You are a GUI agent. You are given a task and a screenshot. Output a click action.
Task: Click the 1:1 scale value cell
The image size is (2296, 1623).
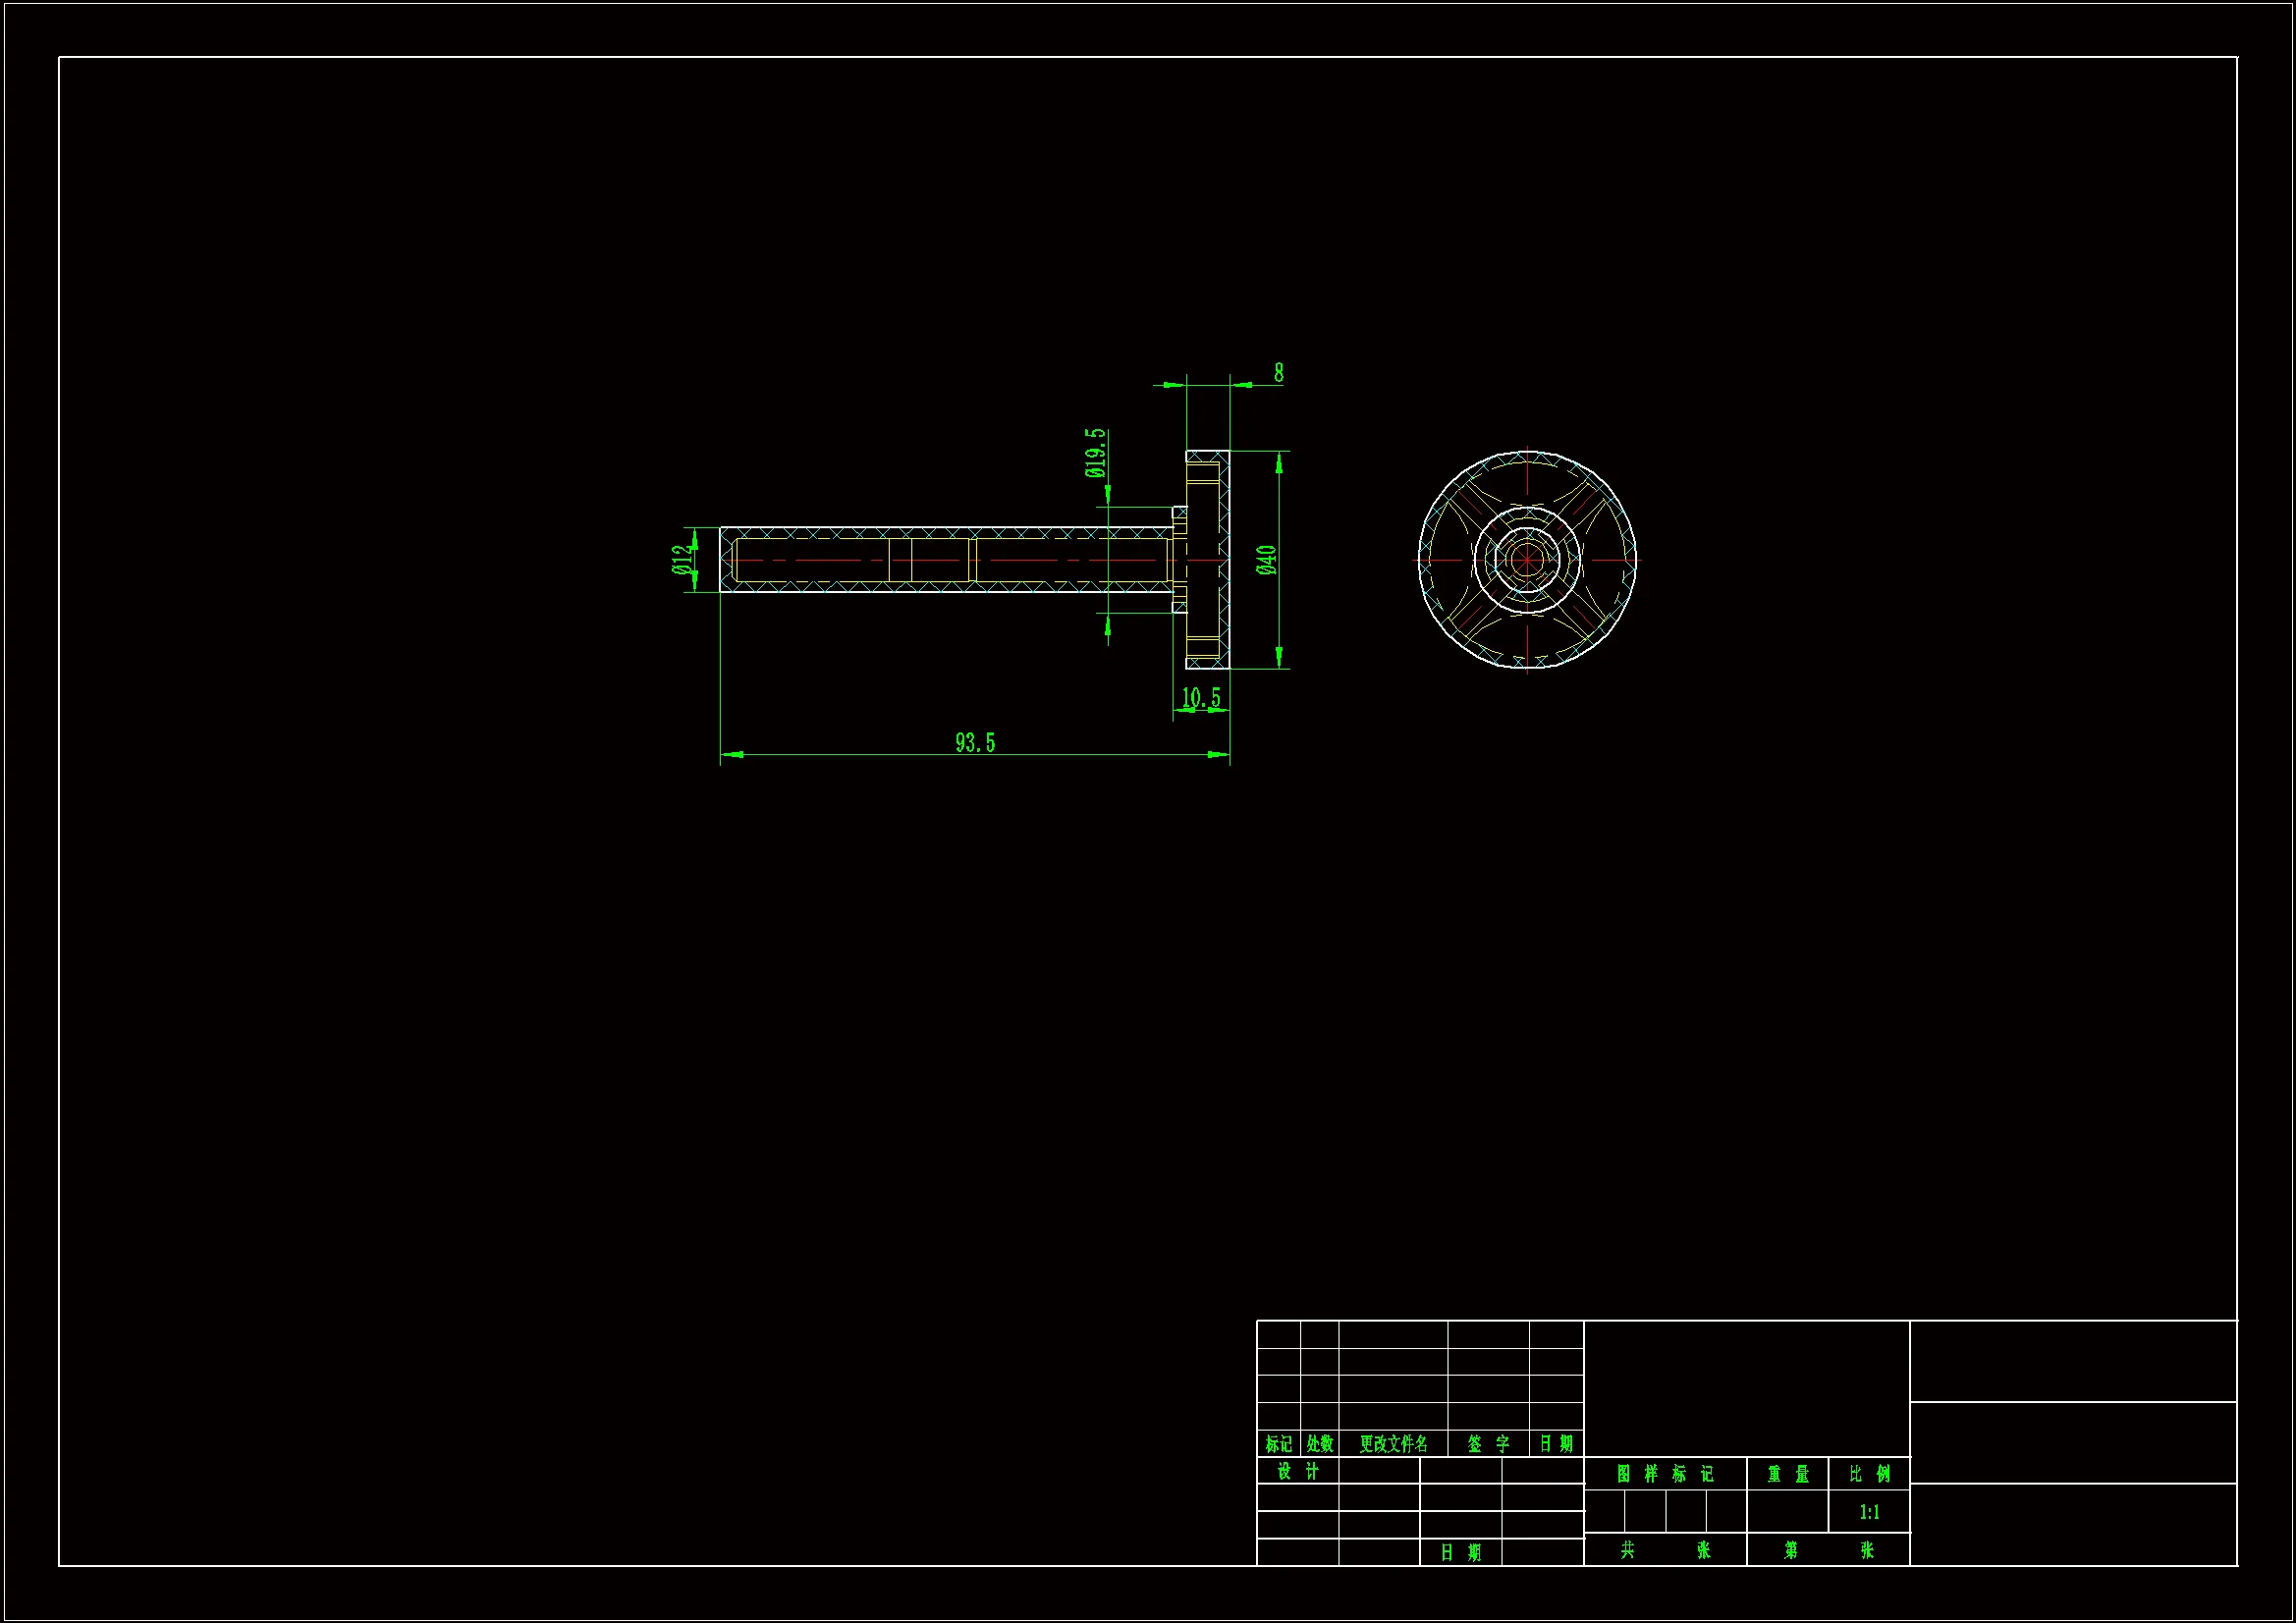(x=1869, y=1512)
